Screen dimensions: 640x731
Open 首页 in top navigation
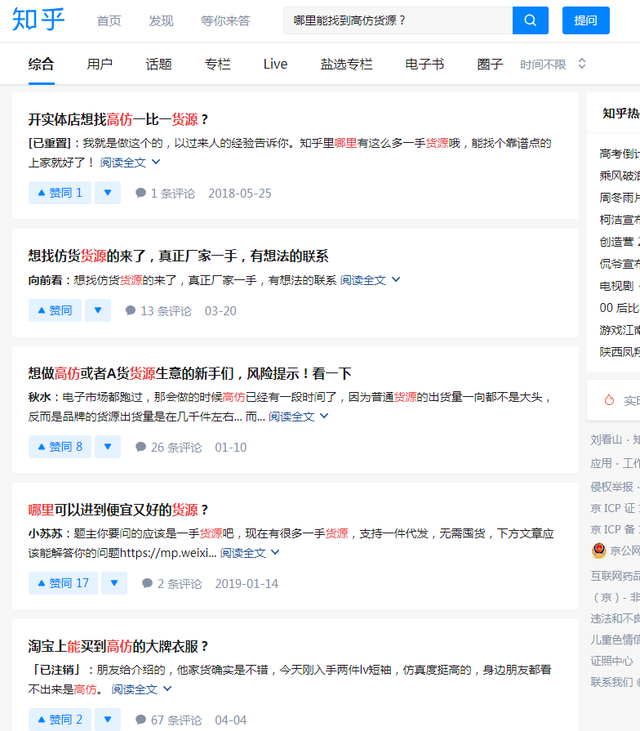click(109, 21)
